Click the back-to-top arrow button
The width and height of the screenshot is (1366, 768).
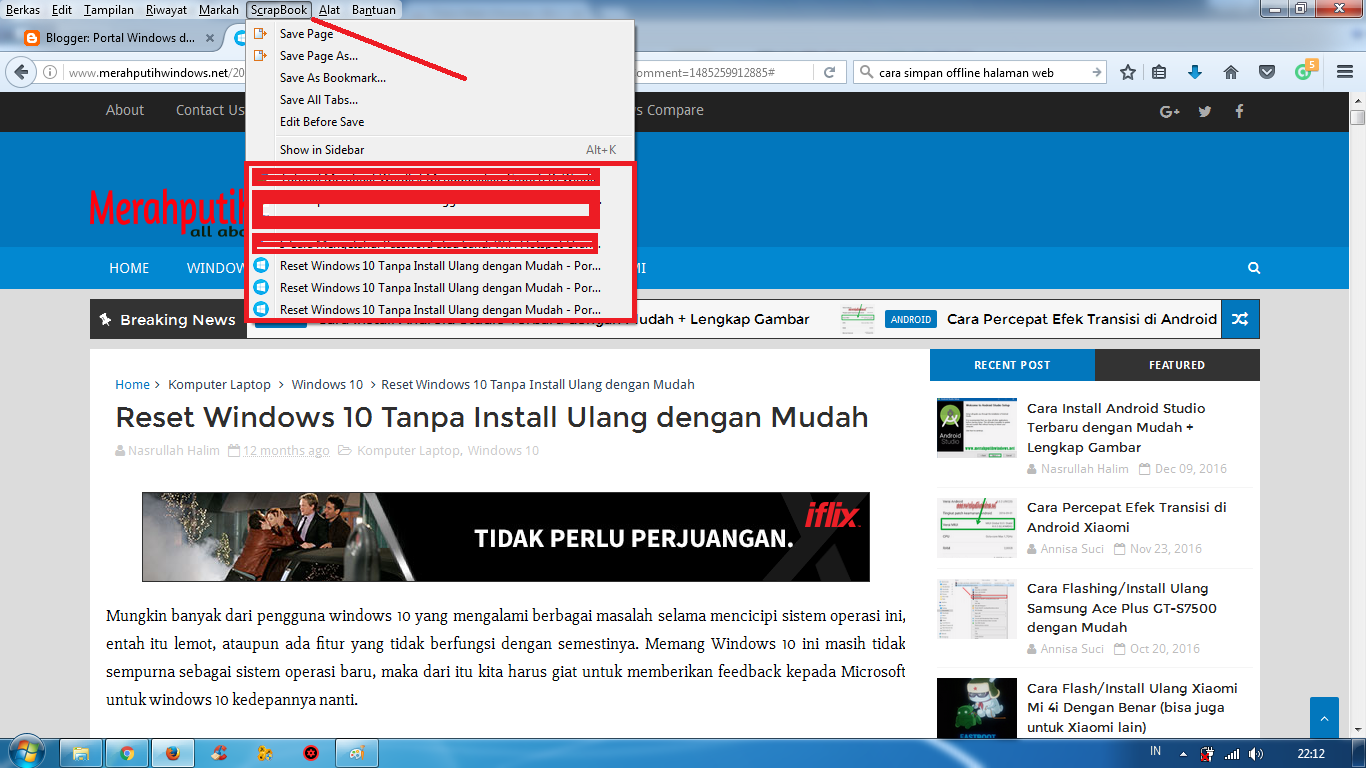pyautogui.click(x=1324, y=718)
